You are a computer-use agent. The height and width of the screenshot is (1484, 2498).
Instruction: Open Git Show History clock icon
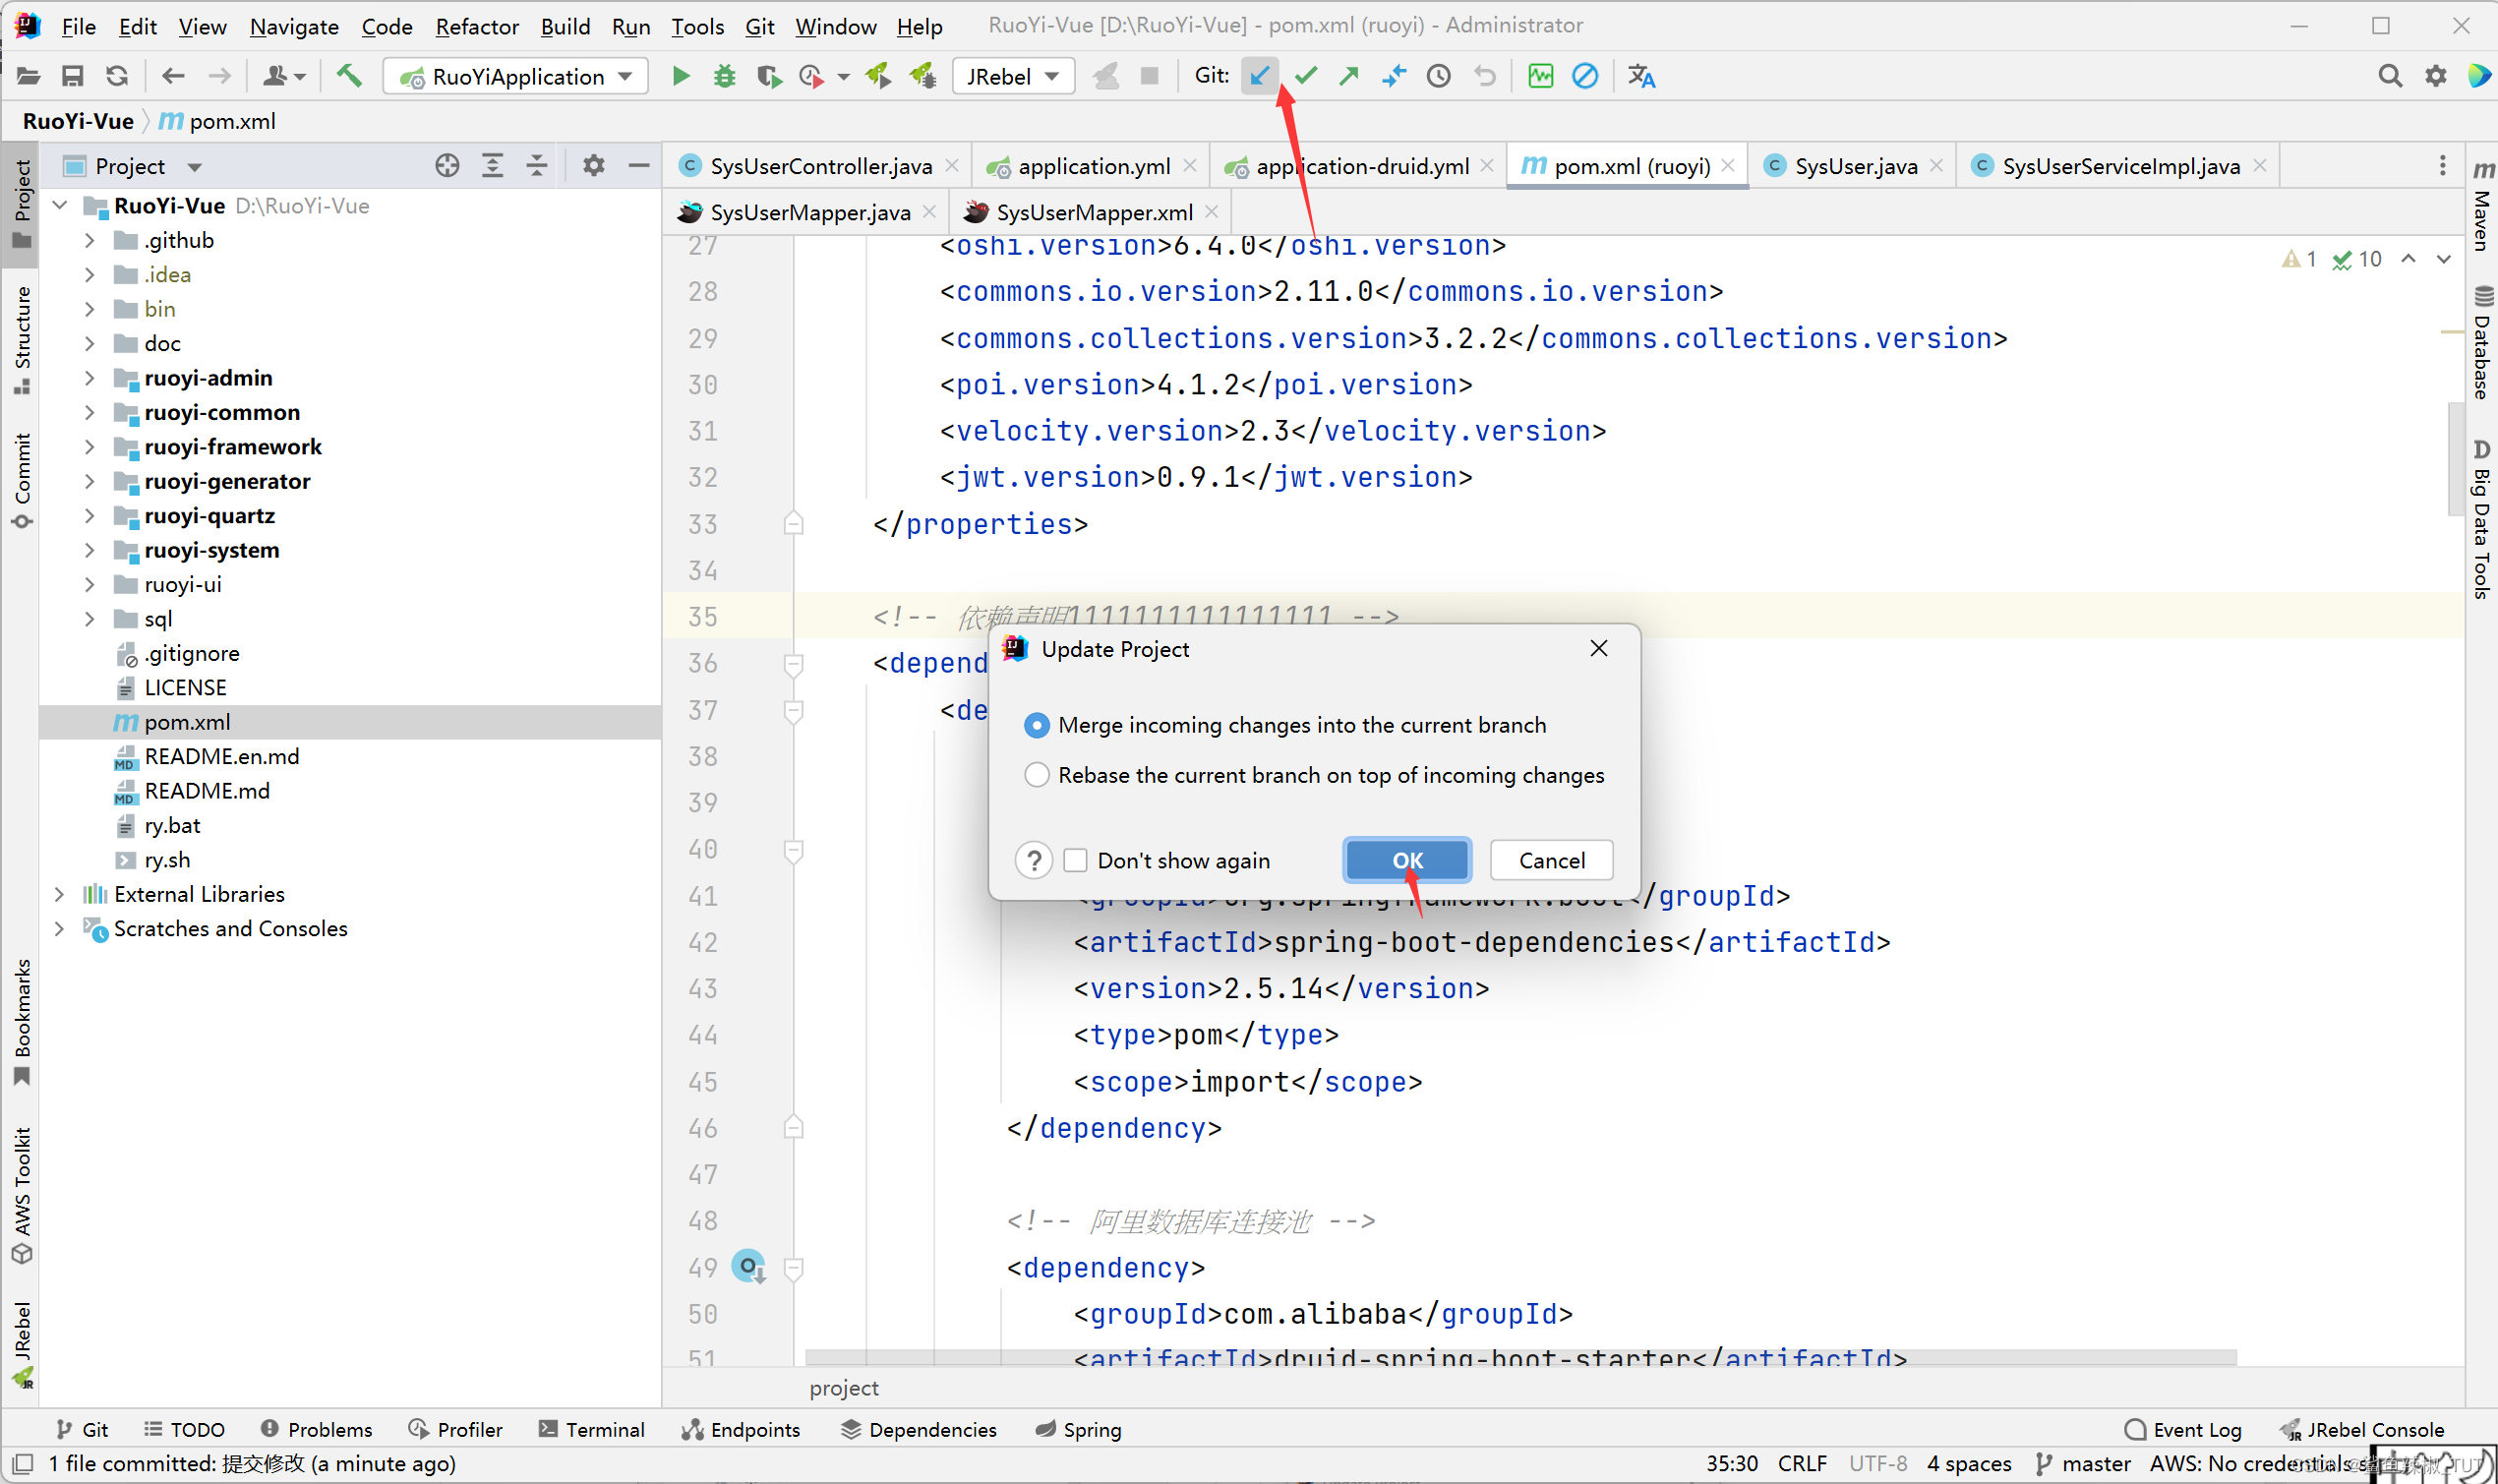[x=1438, y=76]
